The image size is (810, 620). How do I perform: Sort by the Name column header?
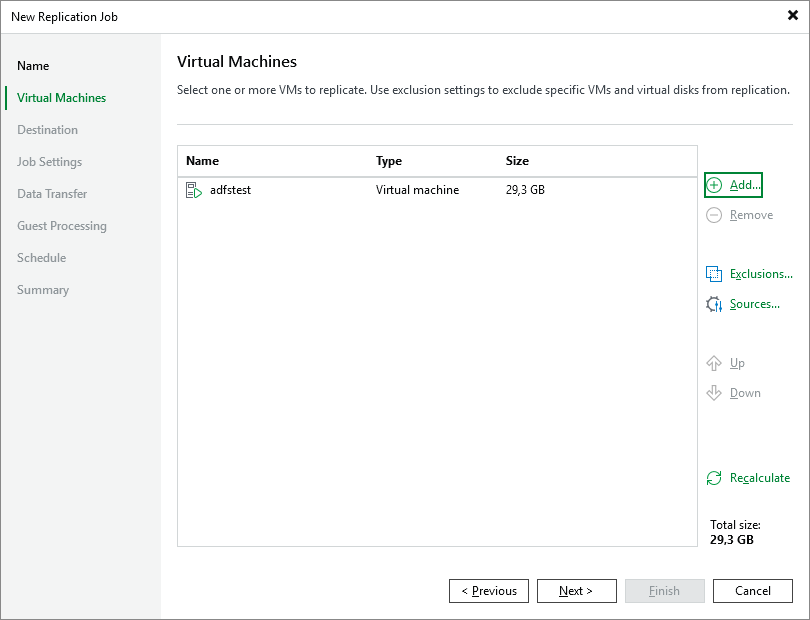202,161
